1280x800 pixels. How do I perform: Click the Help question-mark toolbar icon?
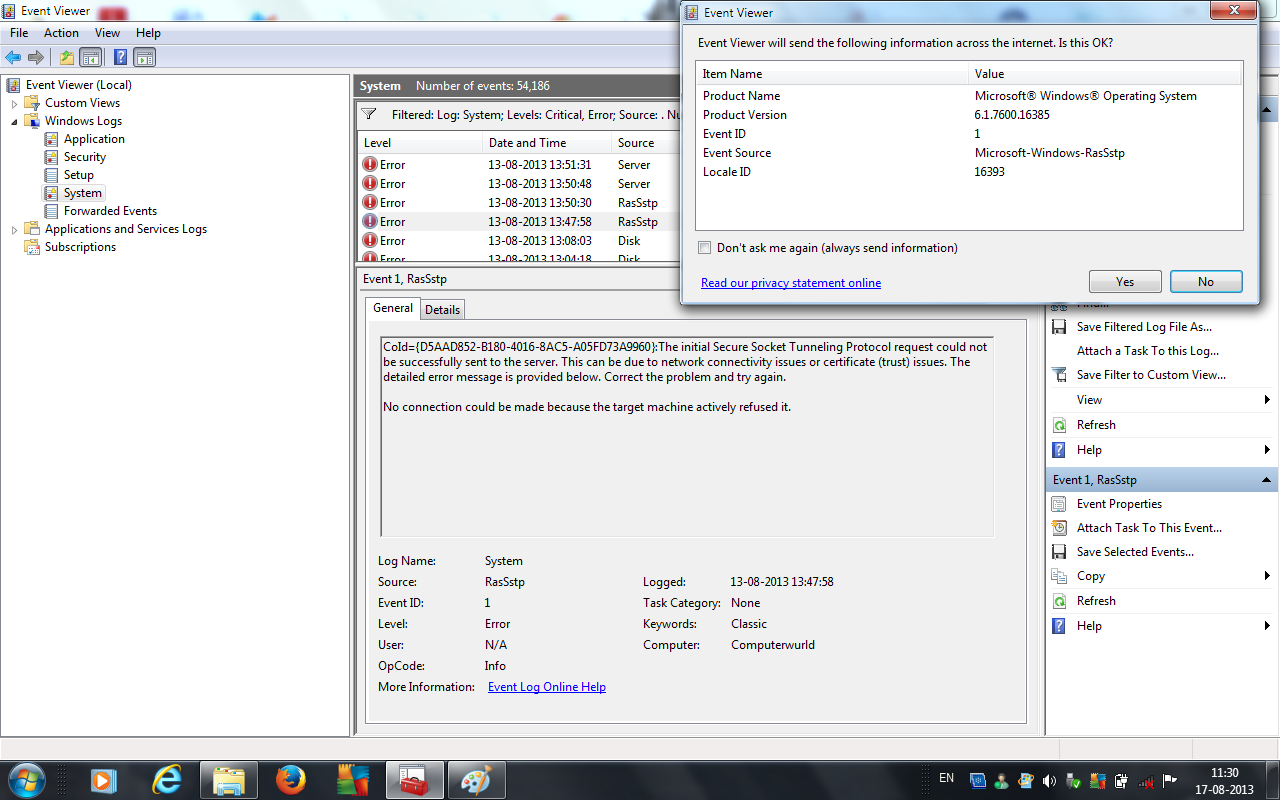coord(120,57)
